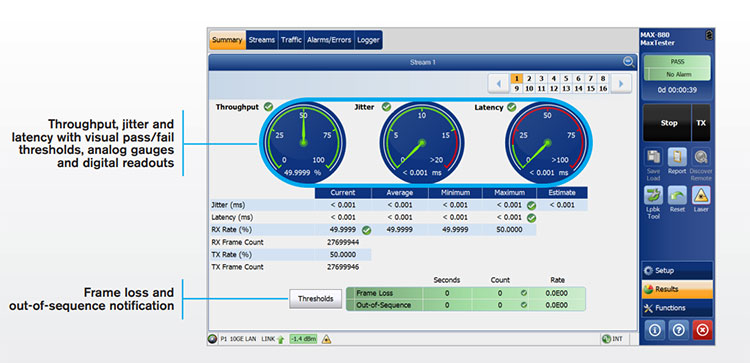Select stream 16 in the stream grid
Image resolution: width=750 pixels, height=363 pixels.
point(603,88)
